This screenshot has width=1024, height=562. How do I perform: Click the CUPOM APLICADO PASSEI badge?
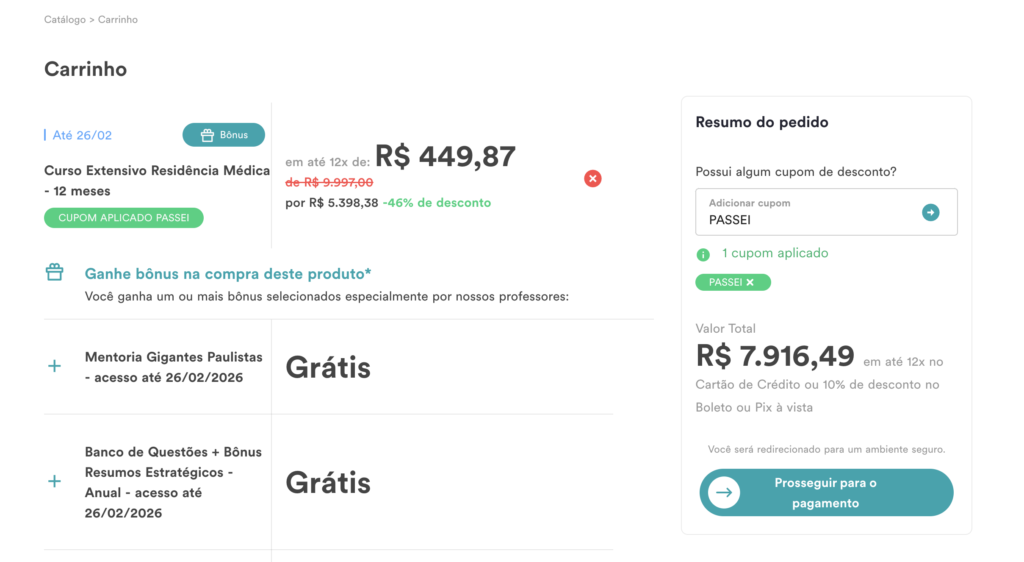(123, 218)
